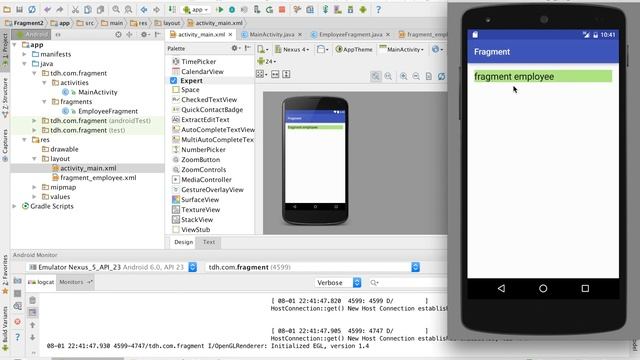
Task: Click the Cut scissors icon
Action: tap(76, 9)
